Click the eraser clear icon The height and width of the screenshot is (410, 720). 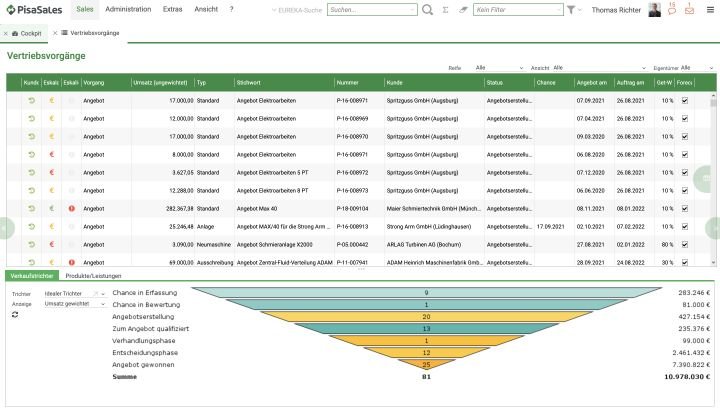[463, 10]
